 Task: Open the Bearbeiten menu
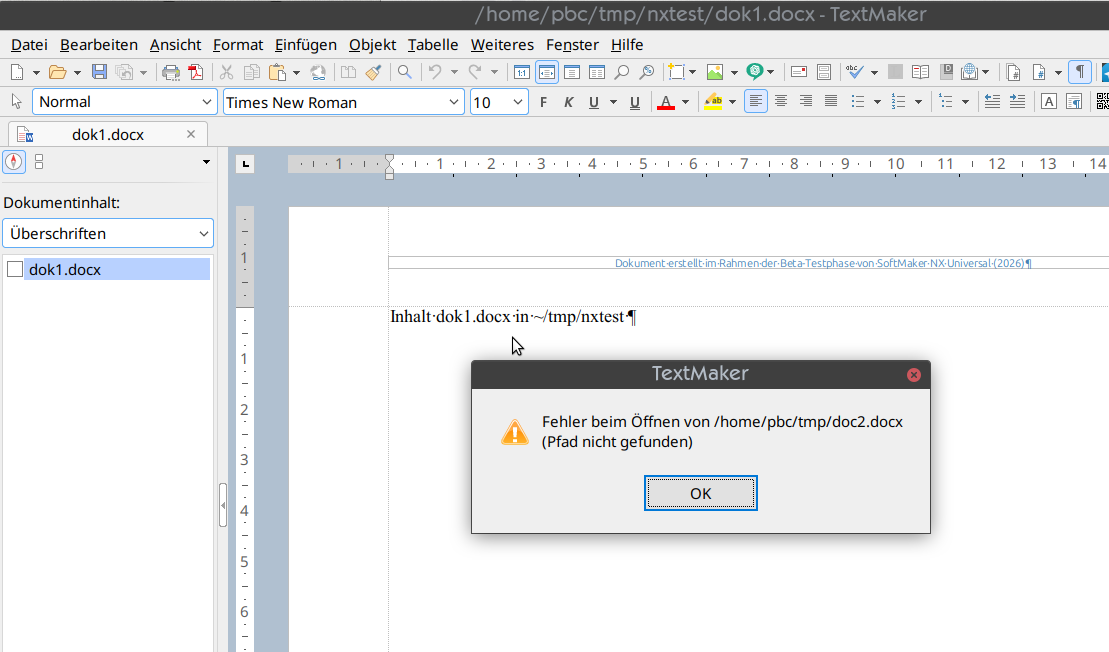click(99, 45)
